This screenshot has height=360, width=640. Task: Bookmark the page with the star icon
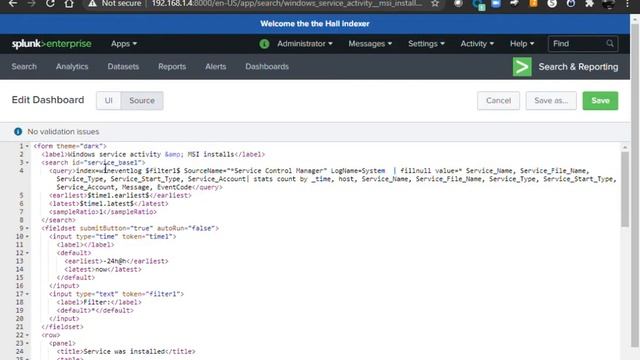435,4
